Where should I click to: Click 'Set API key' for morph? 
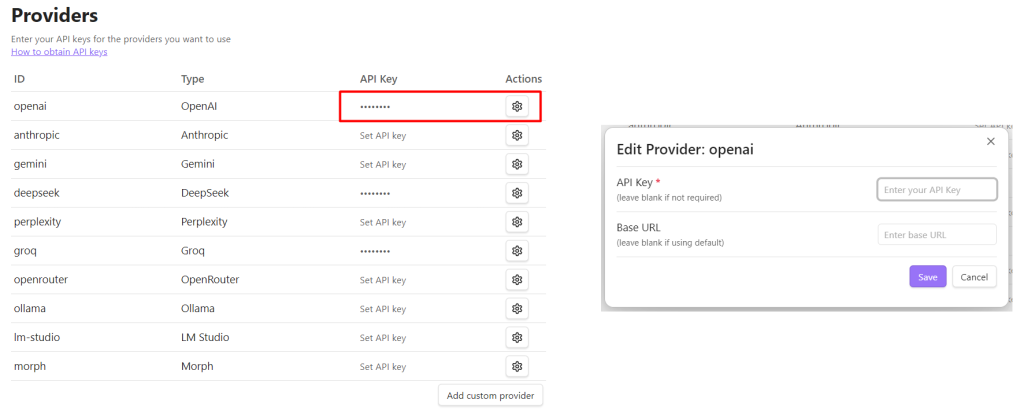[x=383, y=367]
